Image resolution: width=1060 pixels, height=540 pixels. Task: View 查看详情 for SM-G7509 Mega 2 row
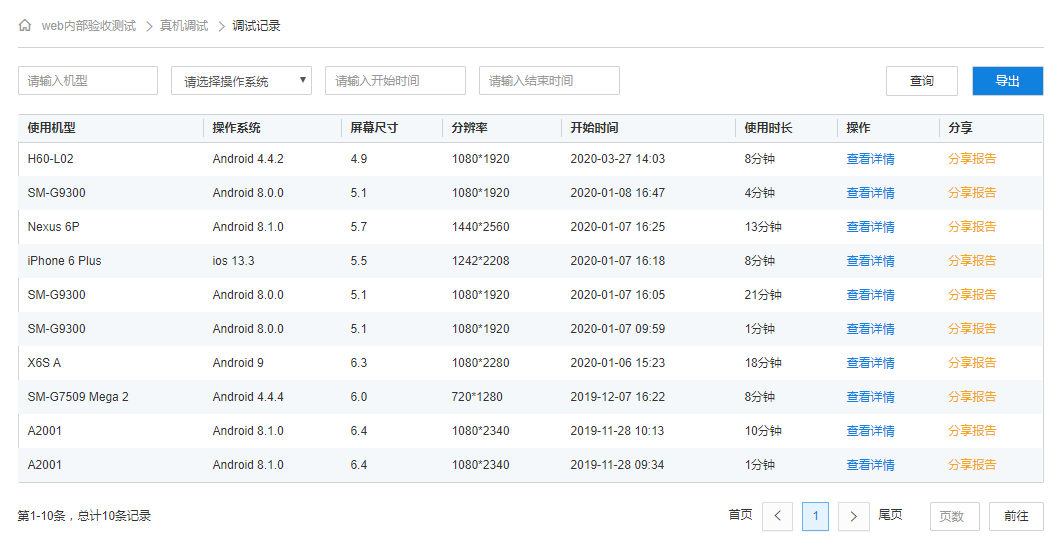coord(870,397)
